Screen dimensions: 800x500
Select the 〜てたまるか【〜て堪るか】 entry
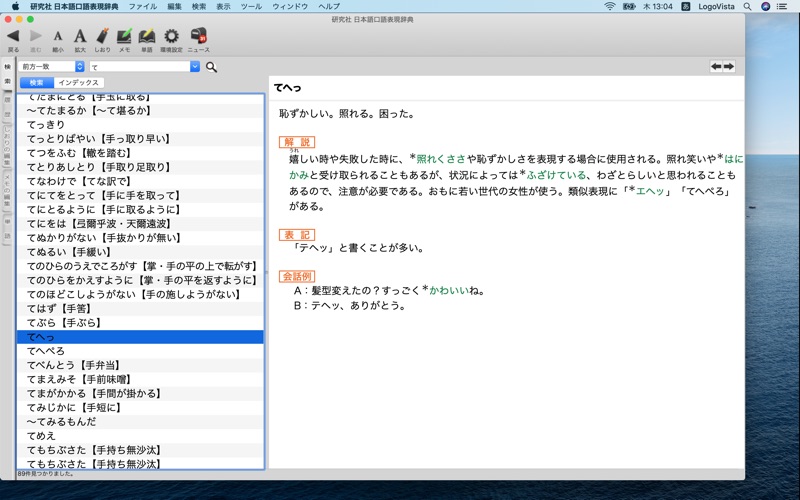coord(140,110)
